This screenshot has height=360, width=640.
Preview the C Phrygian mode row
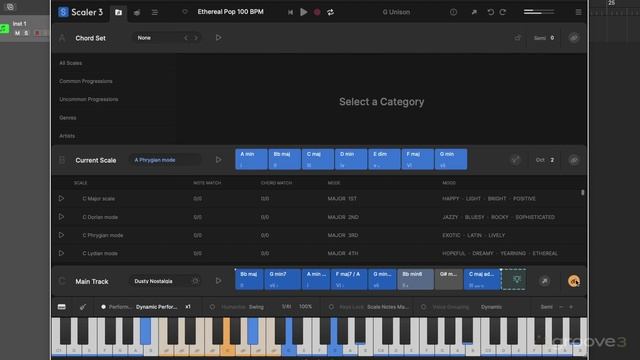(x=61, y=235)
